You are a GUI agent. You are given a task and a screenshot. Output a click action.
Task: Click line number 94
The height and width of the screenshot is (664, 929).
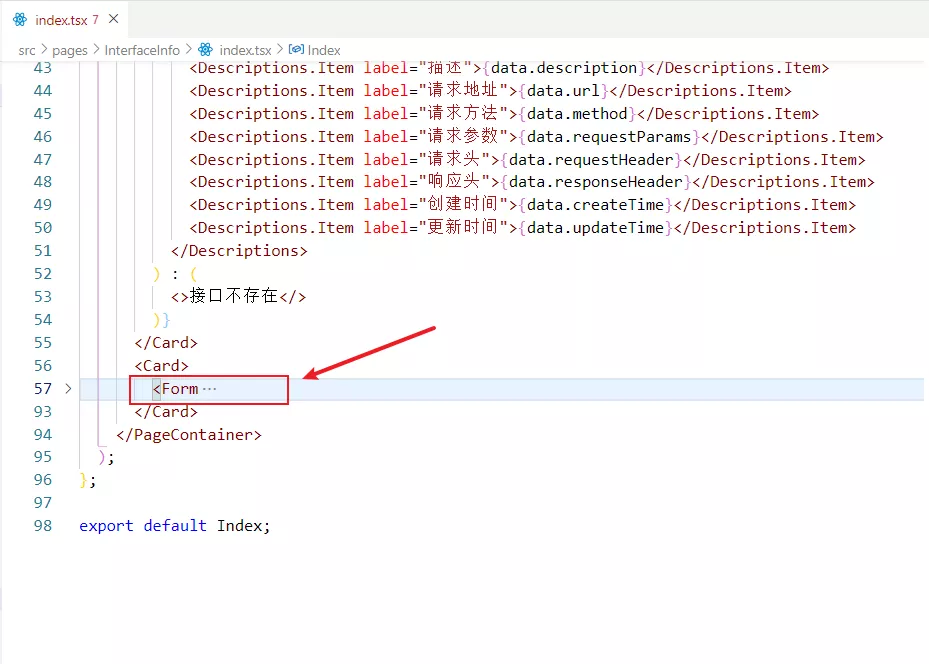[43, 435]
